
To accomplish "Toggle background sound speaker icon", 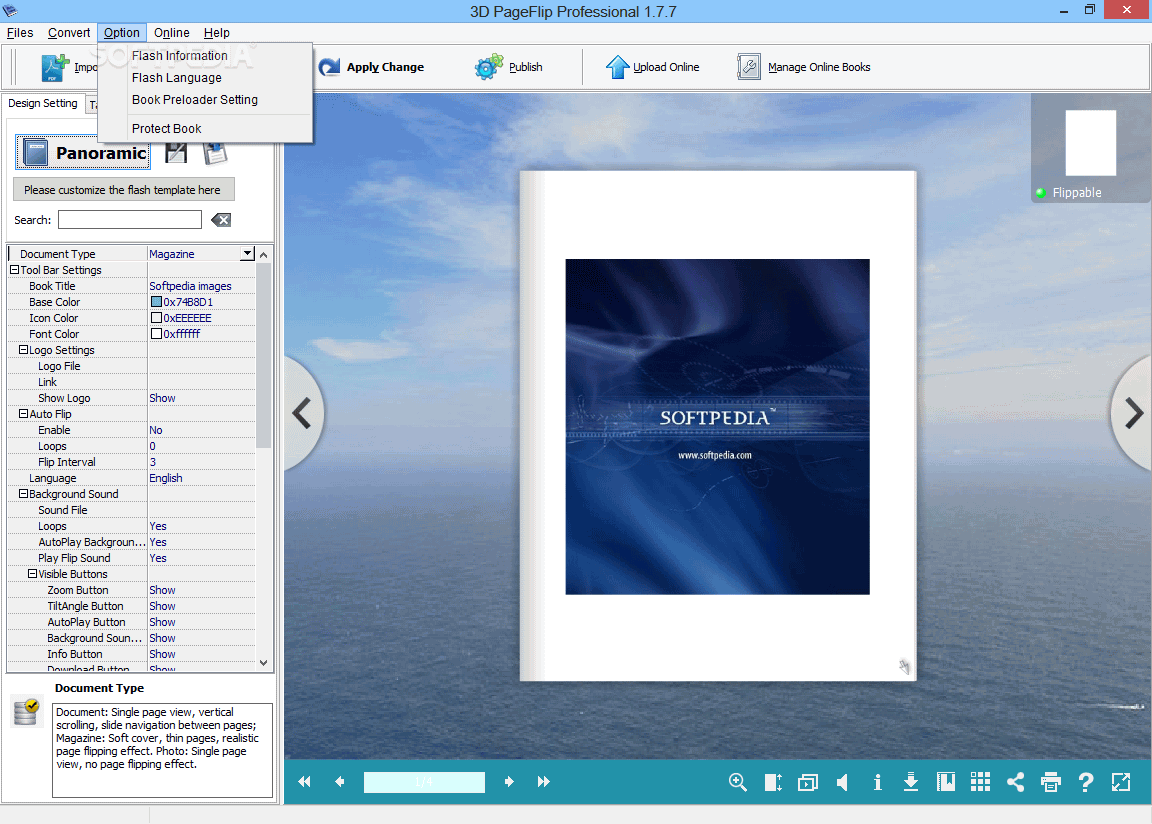I will coord(843,782).
